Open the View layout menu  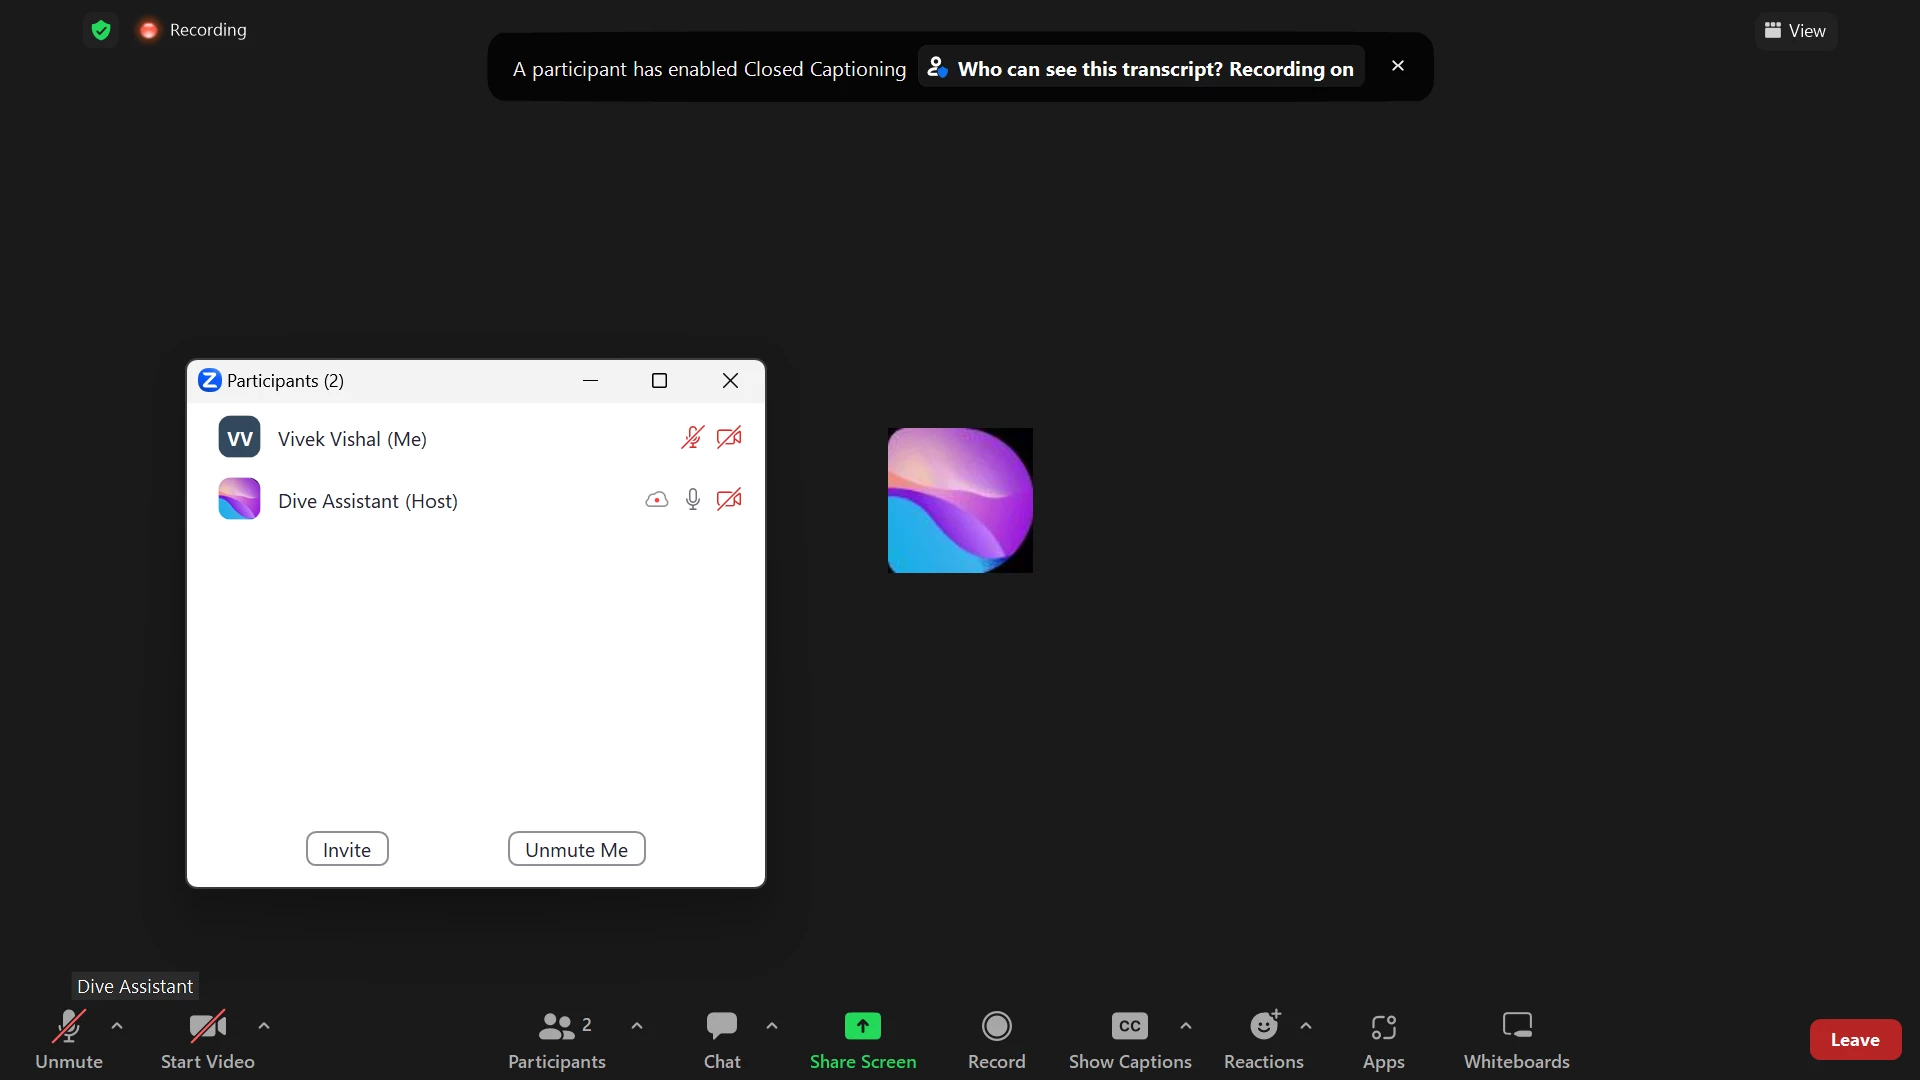[x=1796, y=31]
